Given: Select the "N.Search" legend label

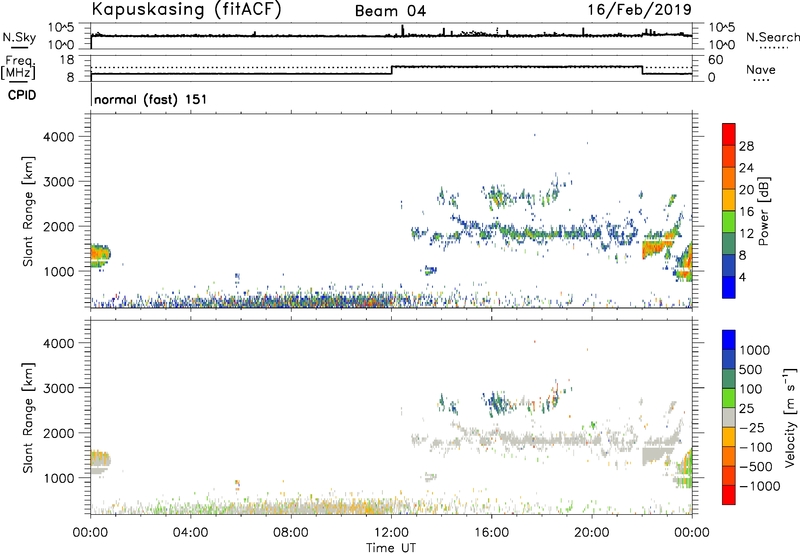Looking at the screenshot, I should [773, 37].
